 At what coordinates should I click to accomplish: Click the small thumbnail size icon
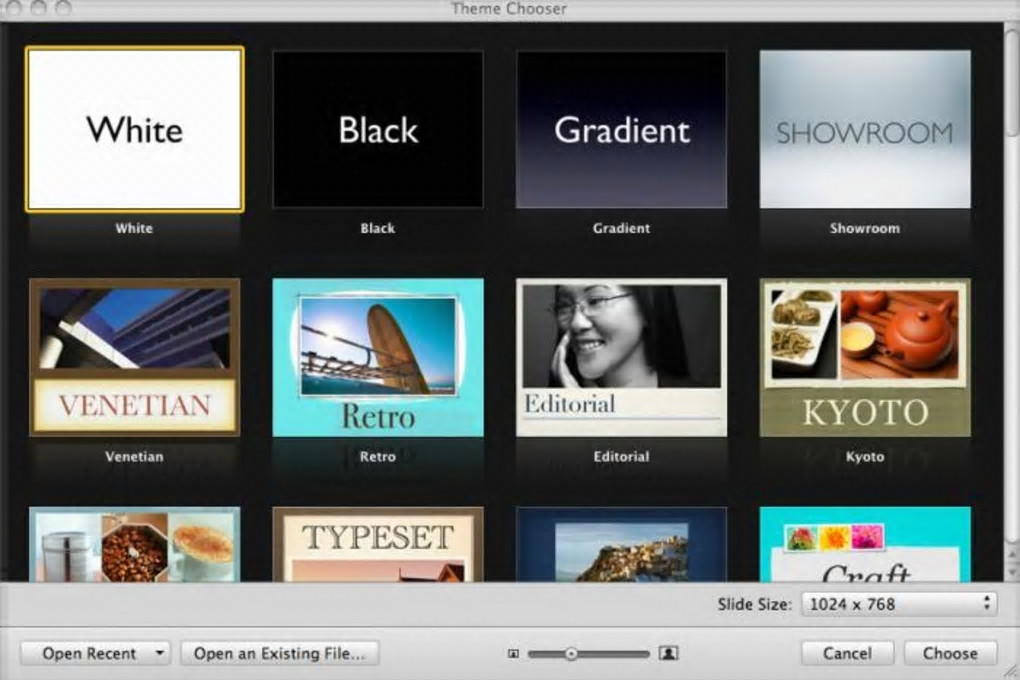(x=513, y=653)
